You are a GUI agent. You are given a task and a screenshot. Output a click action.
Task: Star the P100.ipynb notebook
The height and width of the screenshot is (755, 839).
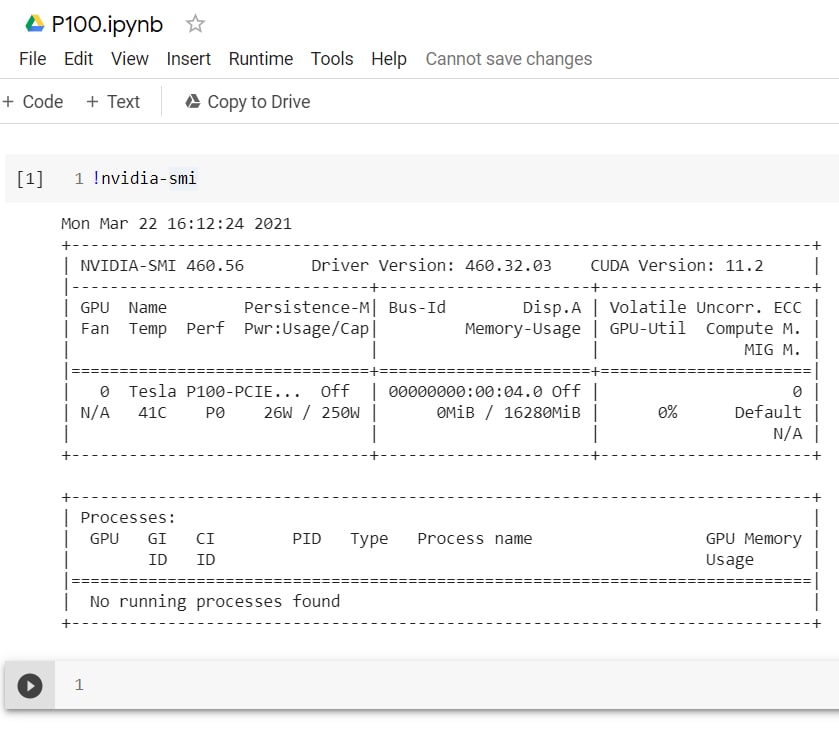(x=195, y=24)
